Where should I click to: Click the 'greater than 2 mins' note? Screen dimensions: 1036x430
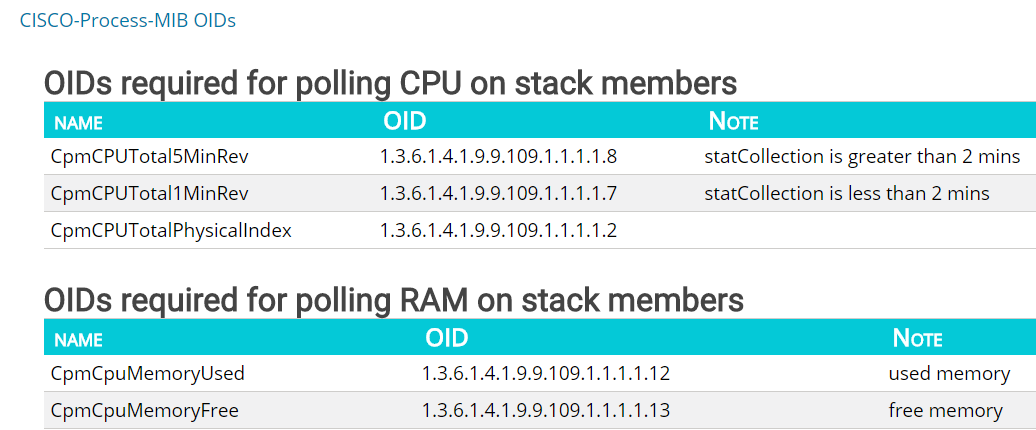point(862,157)
